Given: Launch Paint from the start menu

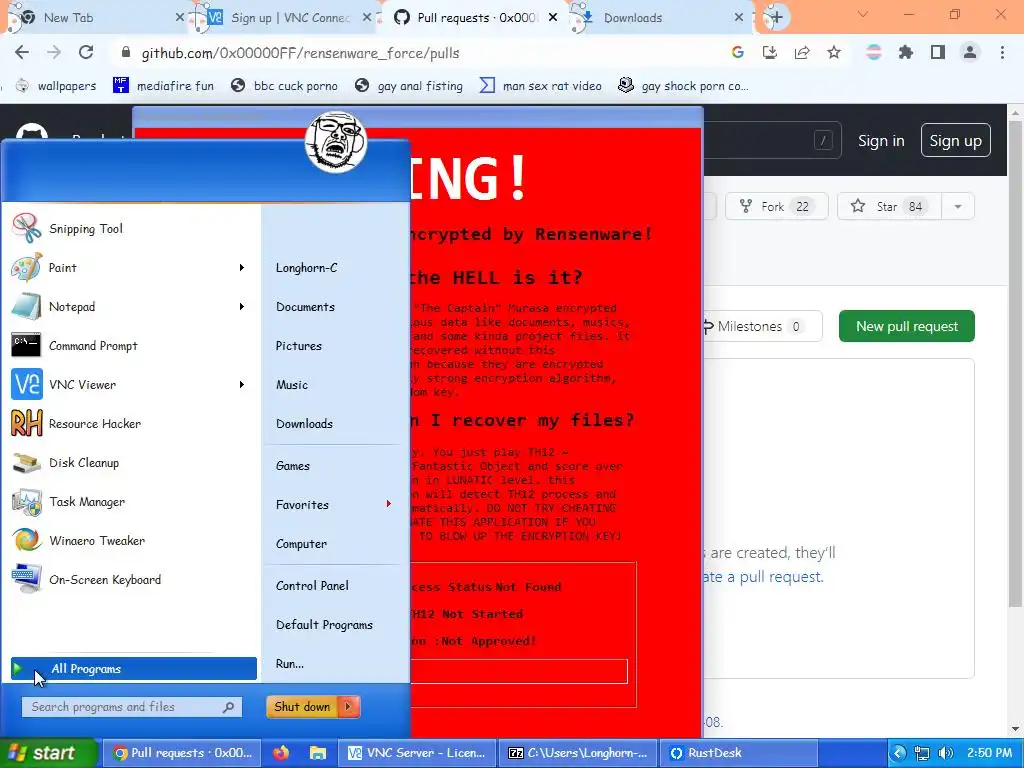Looking at the screenshot, I should point(62,268).
